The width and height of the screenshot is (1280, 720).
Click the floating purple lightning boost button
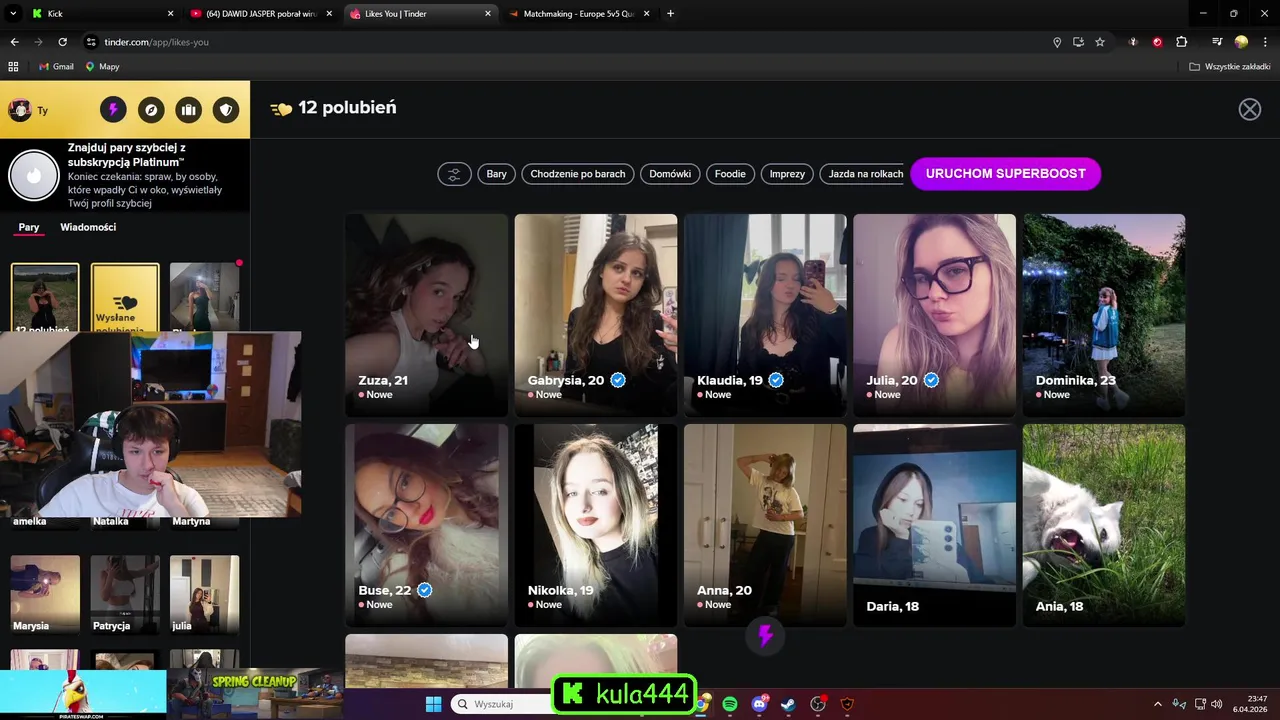point(766,635)
